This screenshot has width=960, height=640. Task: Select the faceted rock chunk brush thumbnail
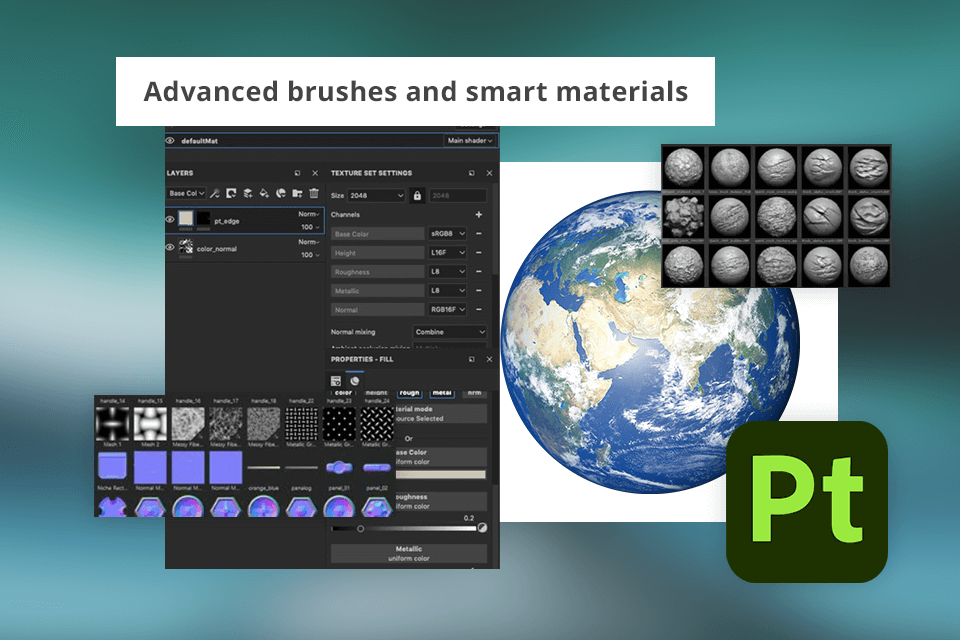point(683,217)
